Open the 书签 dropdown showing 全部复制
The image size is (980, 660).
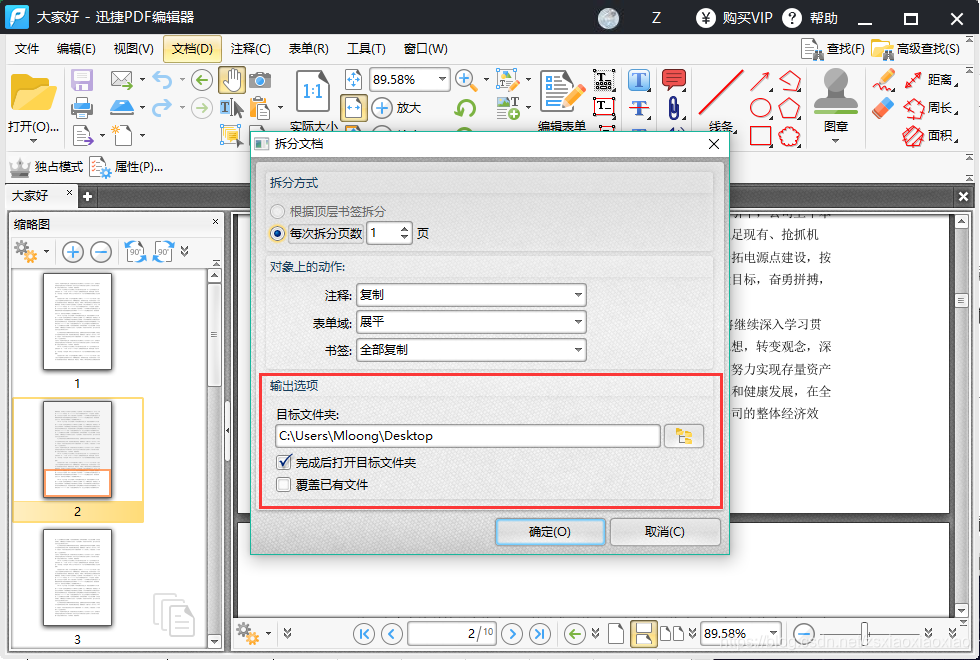tap(471, 350)
